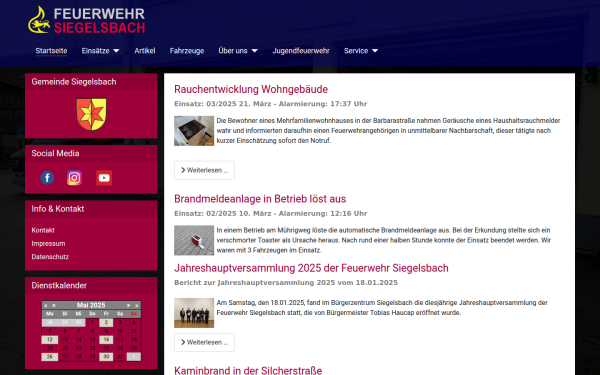Open Jahreshauptversammlung 2025 der Feuerwehr Siegelsbach
This screenshot has height=375, width=600.
pyautogui.click(x=311, y=268)
